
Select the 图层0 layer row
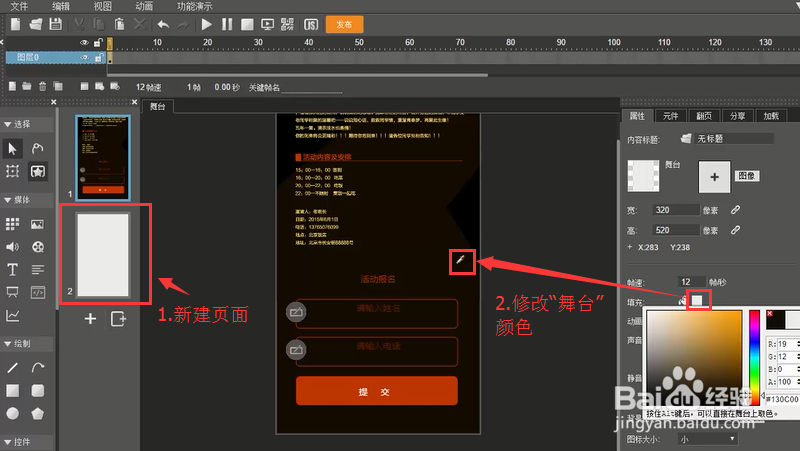point(55,58)
